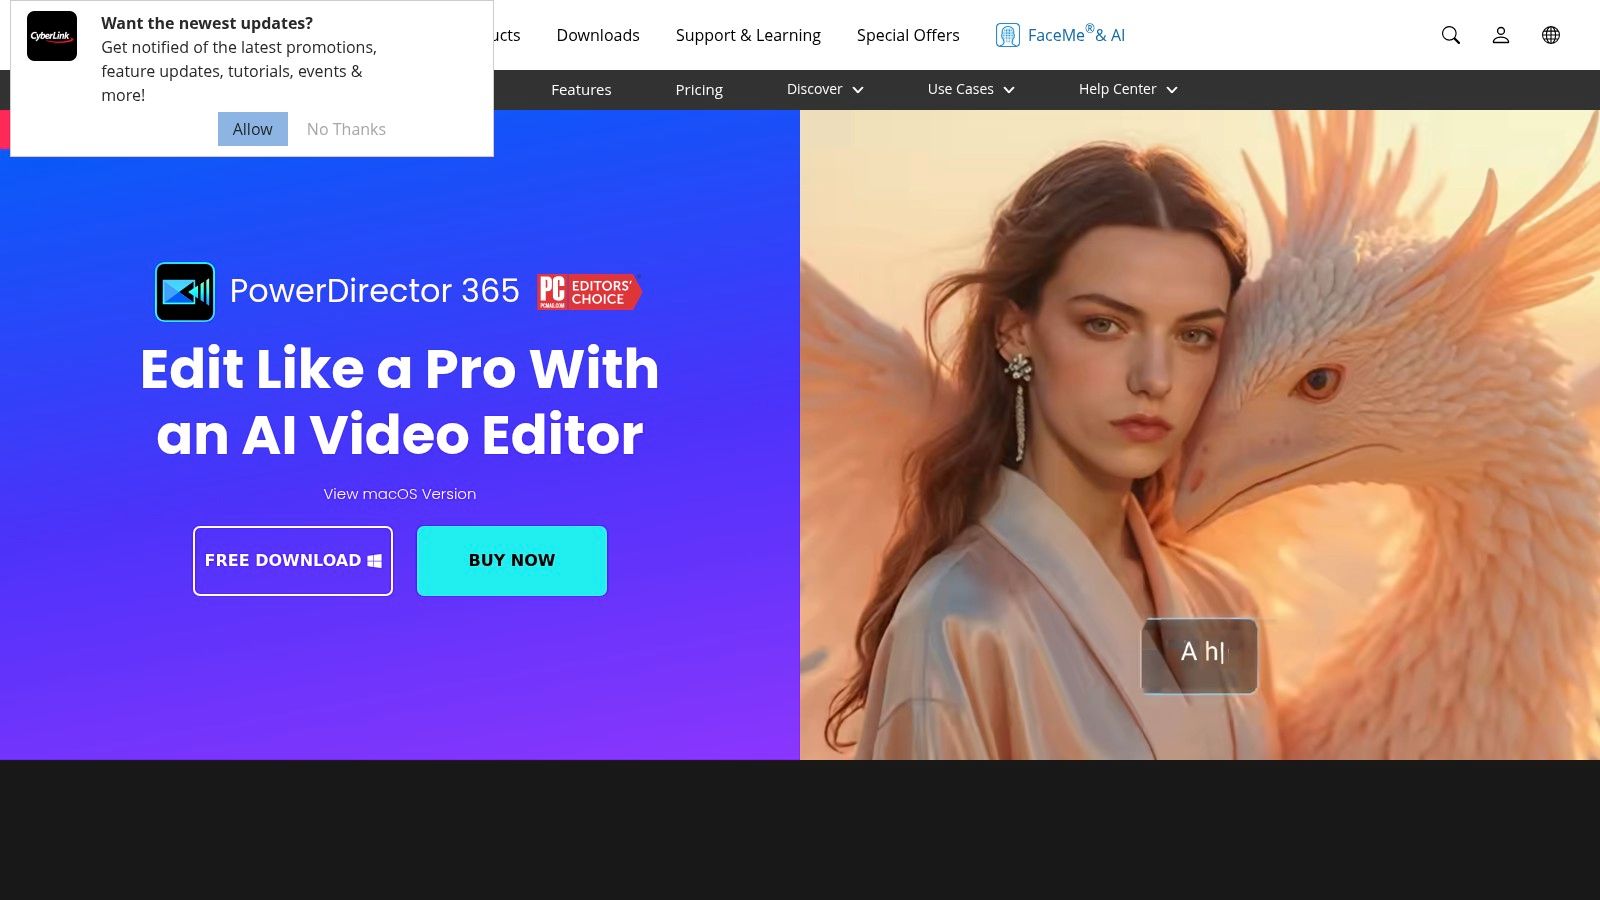Click the PC Editors' Choice badge

coord(589,291)
